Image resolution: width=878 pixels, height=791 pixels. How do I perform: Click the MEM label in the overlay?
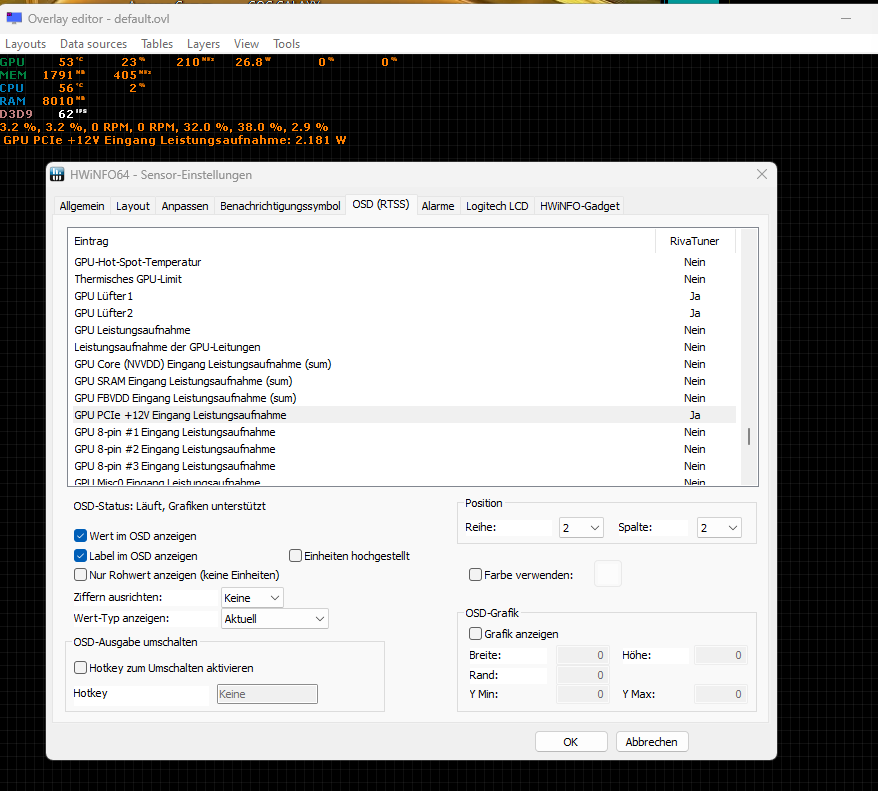coord(13,75)
